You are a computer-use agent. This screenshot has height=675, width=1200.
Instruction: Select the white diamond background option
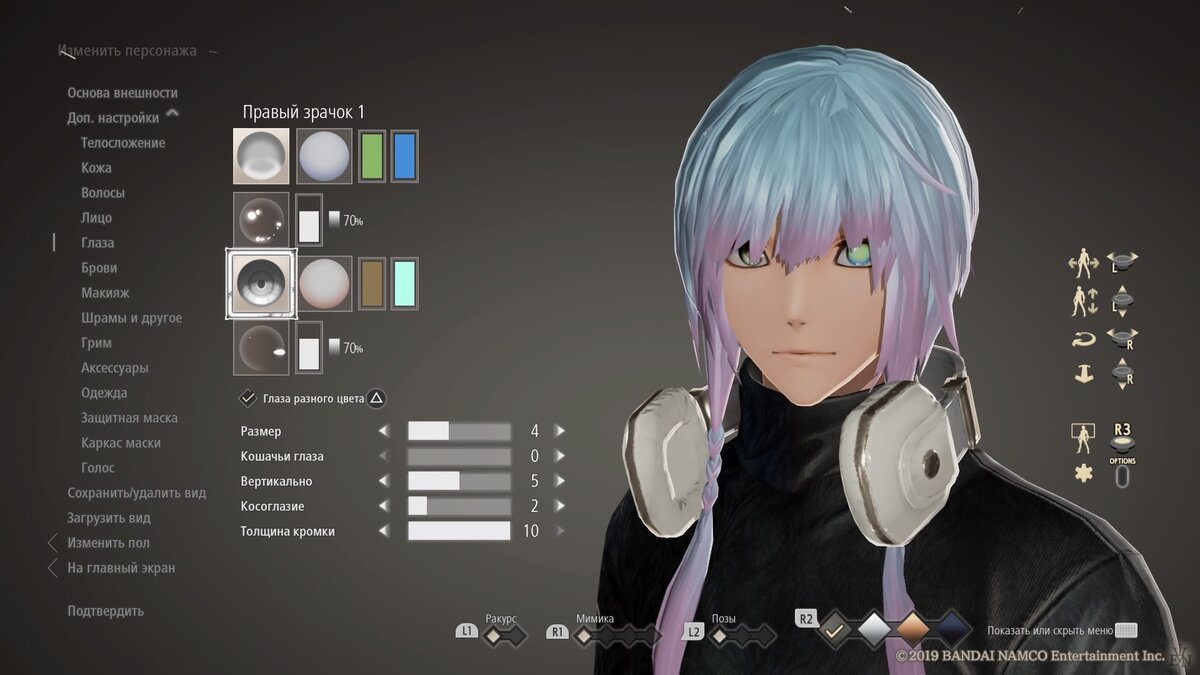click(x=875, y=629)
